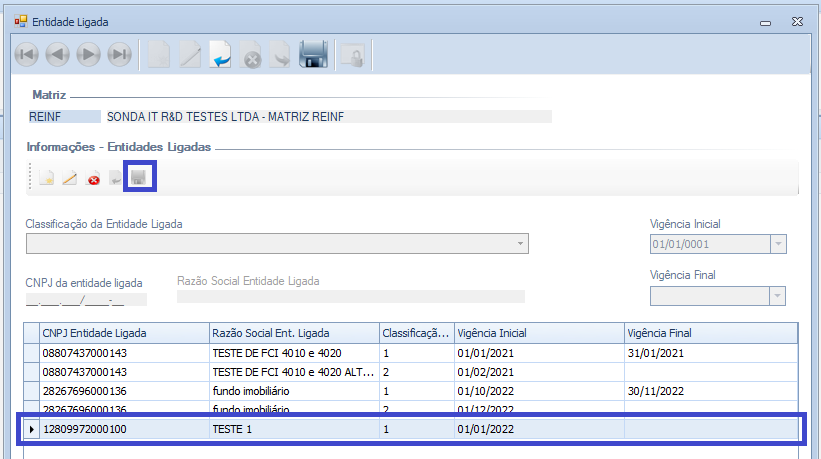Click the padlock icon in main toolbar
Screen dimensions: 821x459
(350, 56)
